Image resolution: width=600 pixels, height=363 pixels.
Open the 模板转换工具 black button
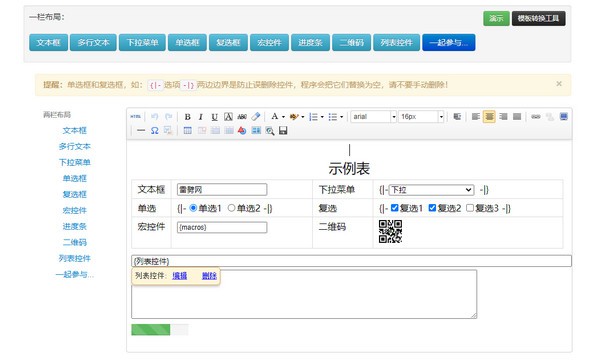[538, 18]
